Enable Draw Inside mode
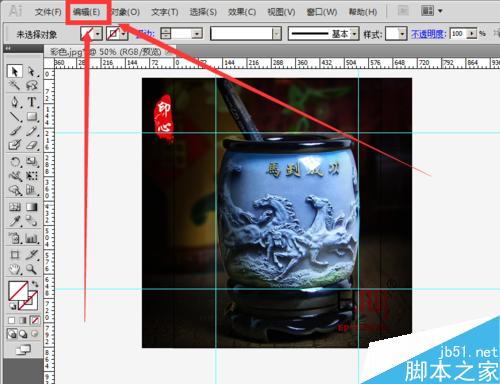 (x=35, y=334)
